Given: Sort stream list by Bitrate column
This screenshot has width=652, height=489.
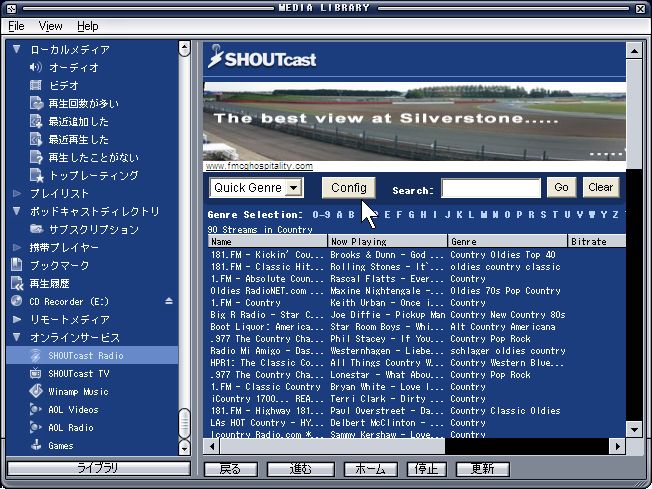Looking at the screenshot, I should click(595, 241).
